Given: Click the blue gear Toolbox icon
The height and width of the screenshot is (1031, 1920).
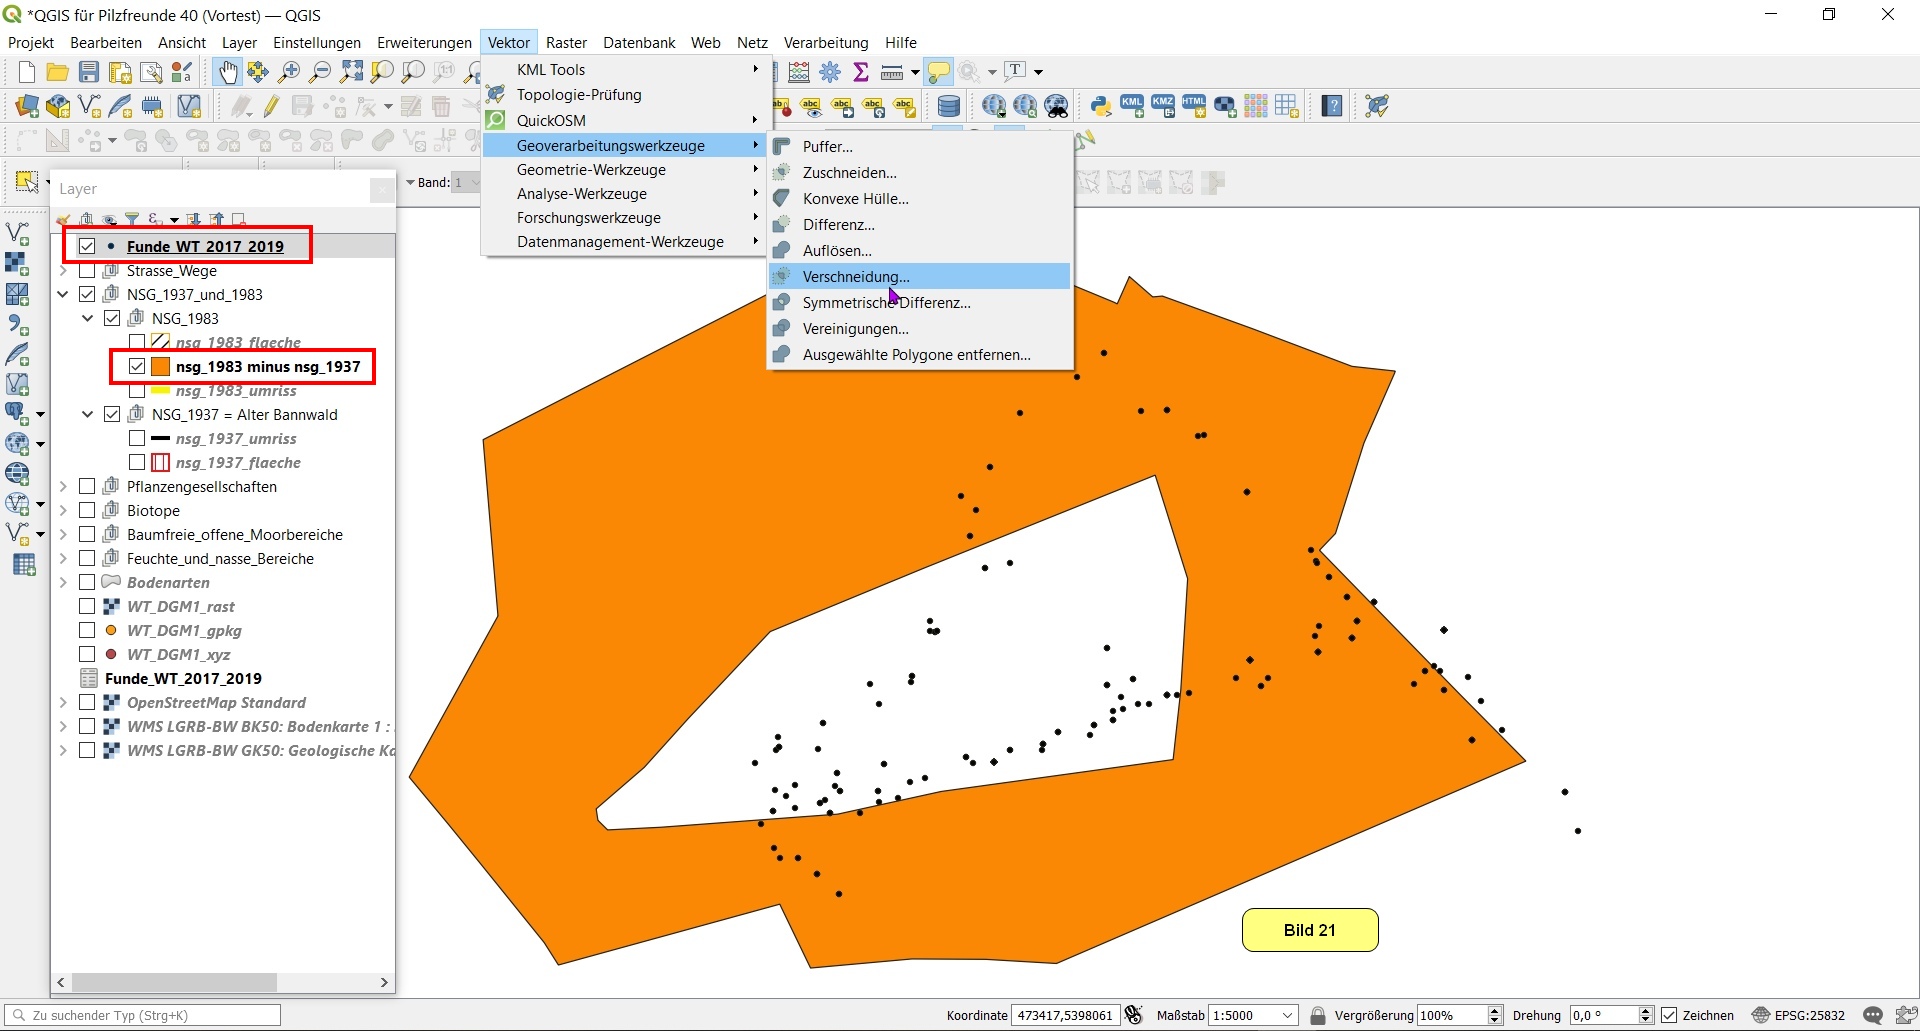Looking at the screenshot, I should [830, 72].
